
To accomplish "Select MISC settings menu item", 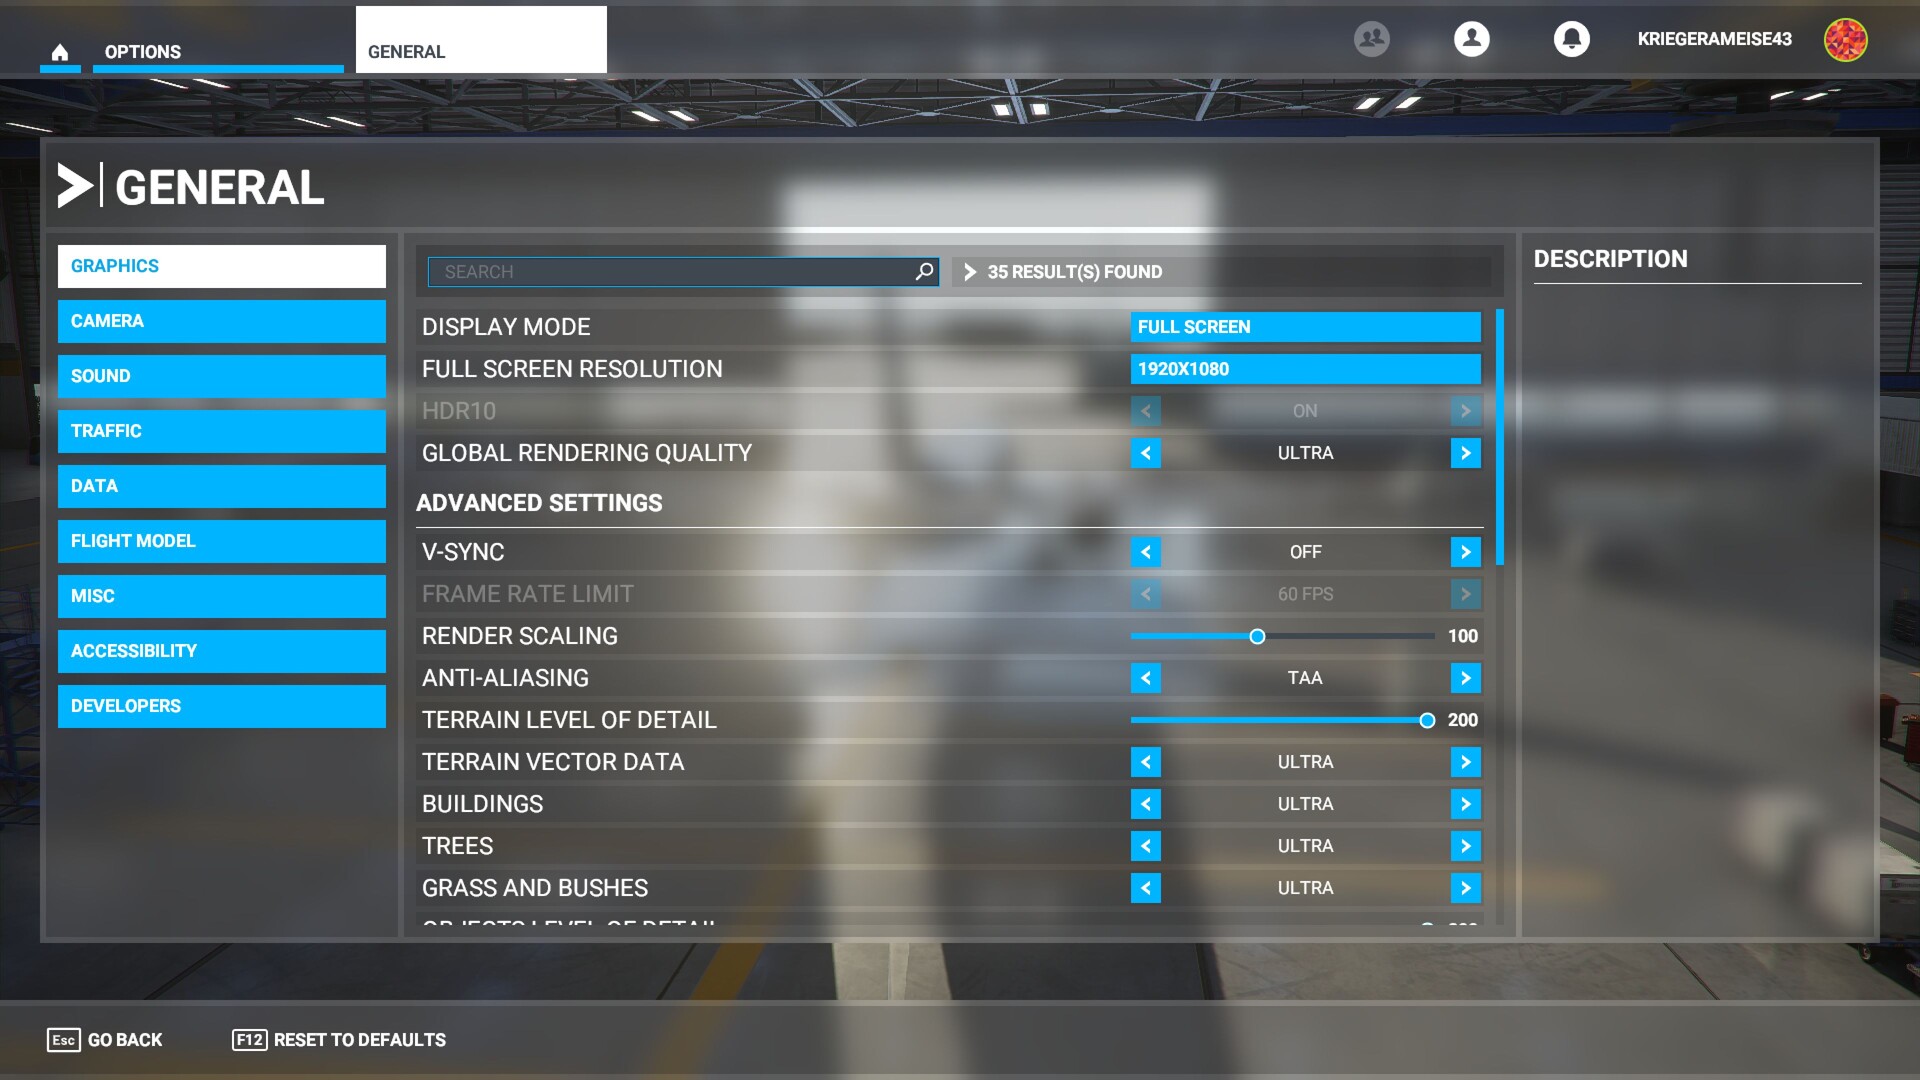I will (220, 595).
